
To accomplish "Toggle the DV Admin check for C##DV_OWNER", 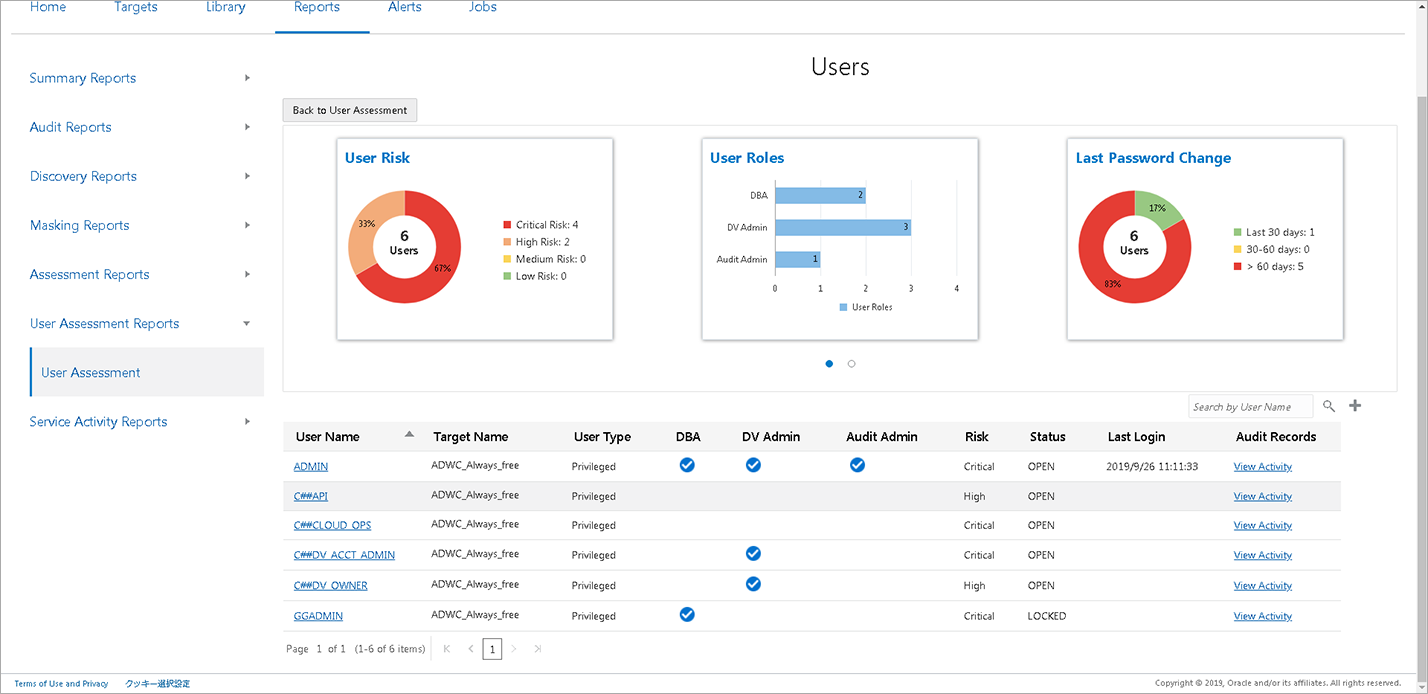I will 753,583.
